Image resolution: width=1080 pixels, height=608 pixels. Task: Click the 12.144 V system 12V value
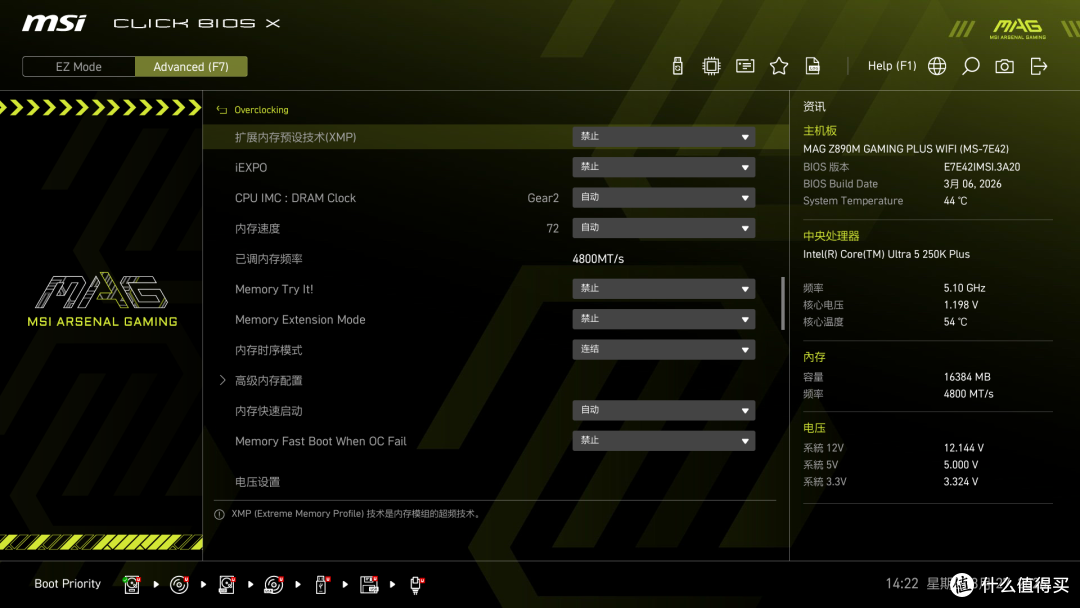pos(964,448)
